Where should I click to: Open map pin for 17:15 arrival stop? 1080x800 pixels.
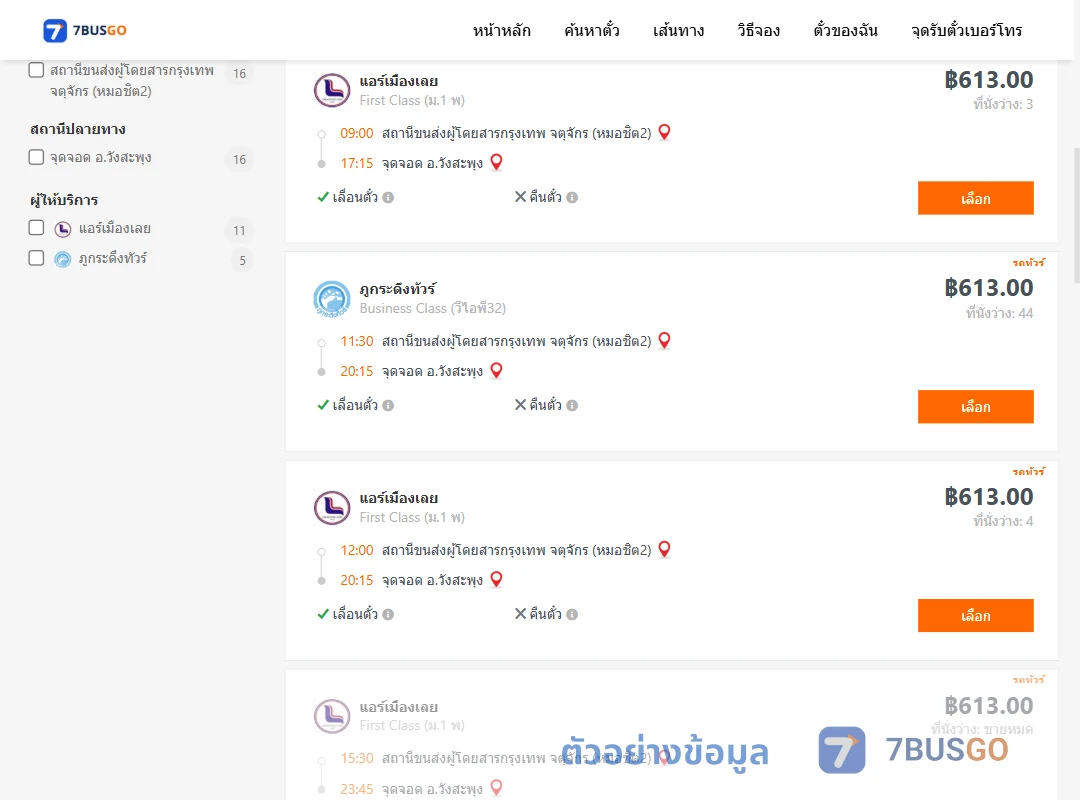(496, 162)
